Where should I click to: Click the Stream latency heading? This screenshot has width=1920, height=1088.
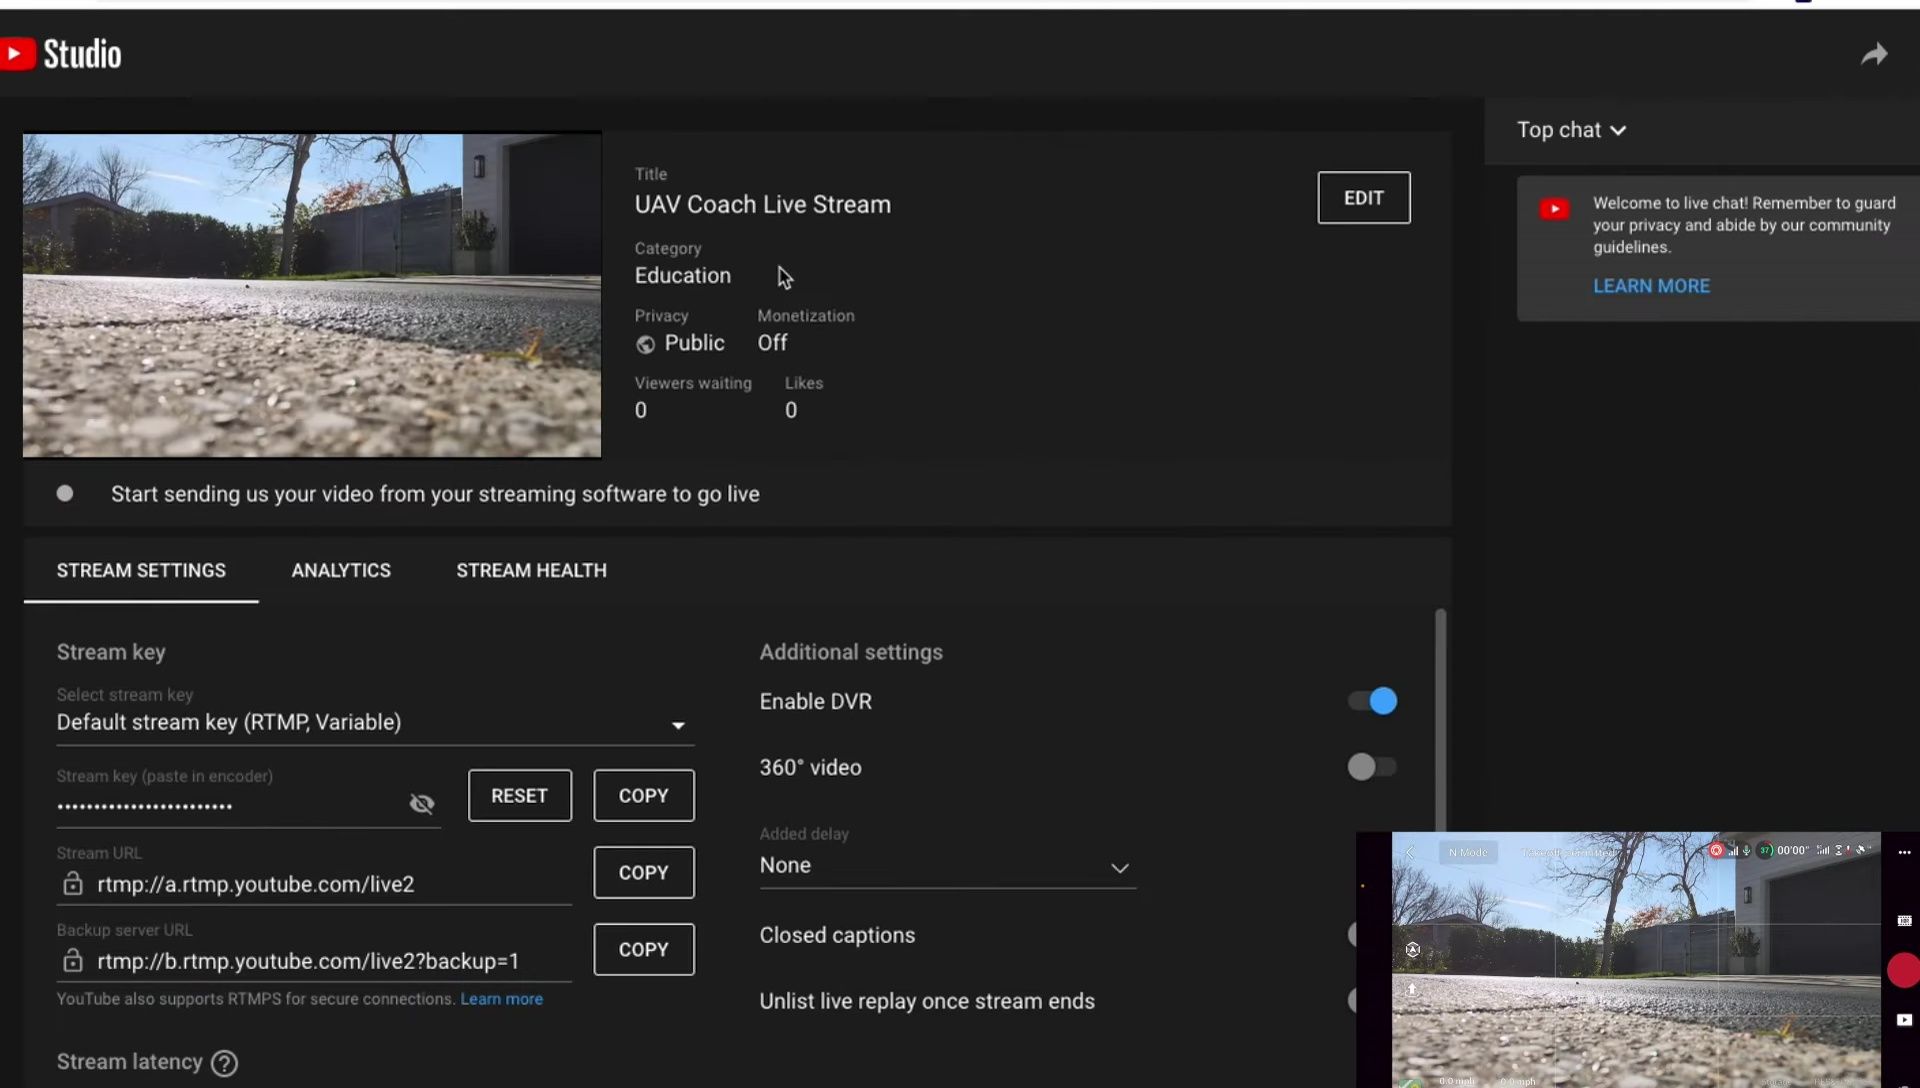(129, 1062)
